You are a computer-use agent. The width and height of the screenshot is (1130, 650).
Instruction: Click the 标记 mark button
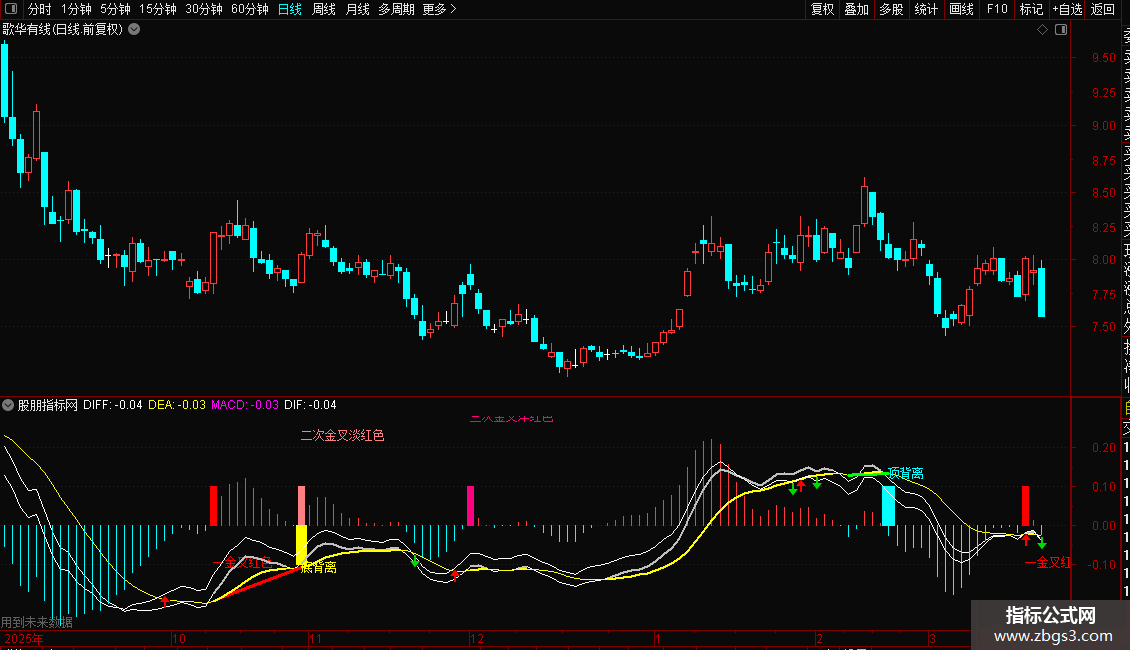[x=1031, y=9]
